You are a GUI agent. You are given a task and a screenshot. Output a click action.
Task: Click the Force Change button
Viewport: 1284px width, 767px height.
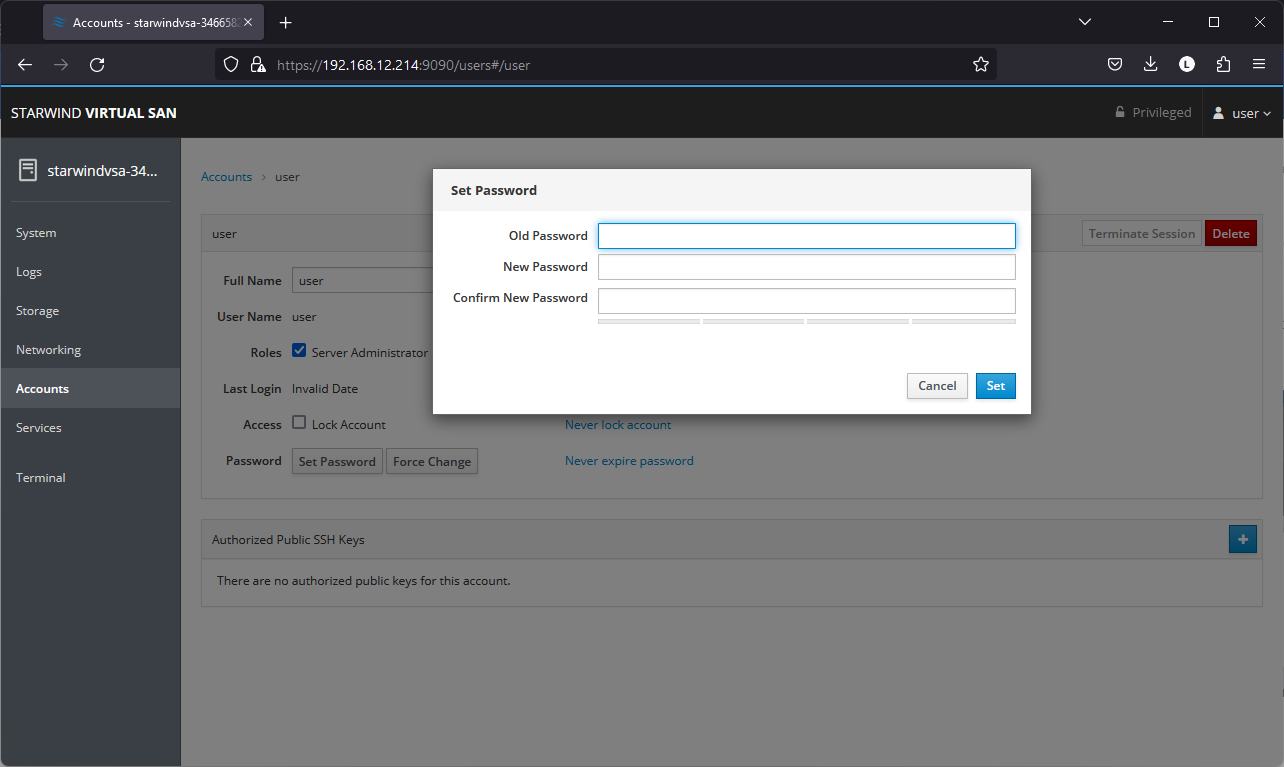coord(432,461)
